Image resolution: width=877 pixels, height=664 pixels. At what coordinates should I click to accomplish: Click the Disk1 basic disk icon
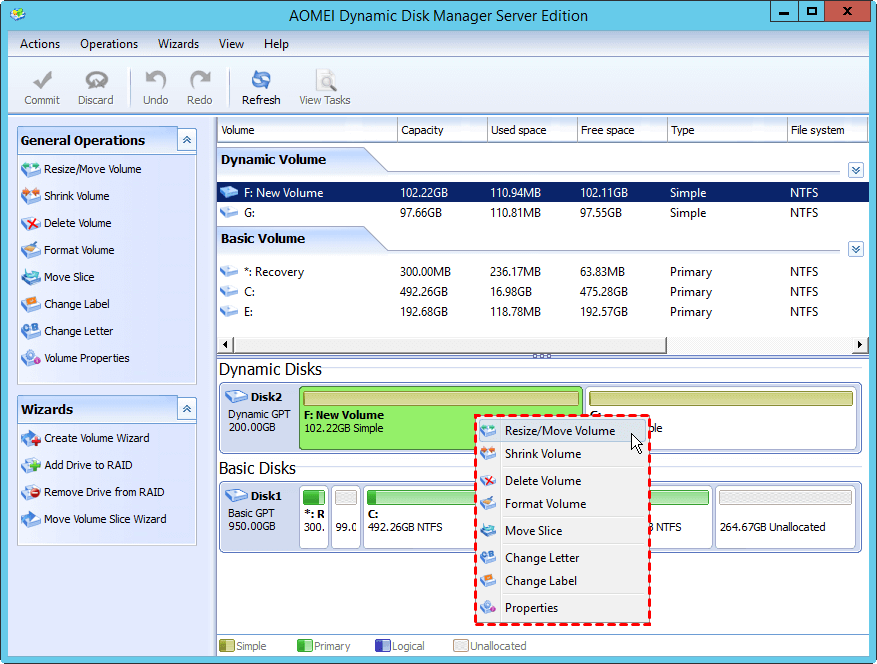click(x=237, y=496)
